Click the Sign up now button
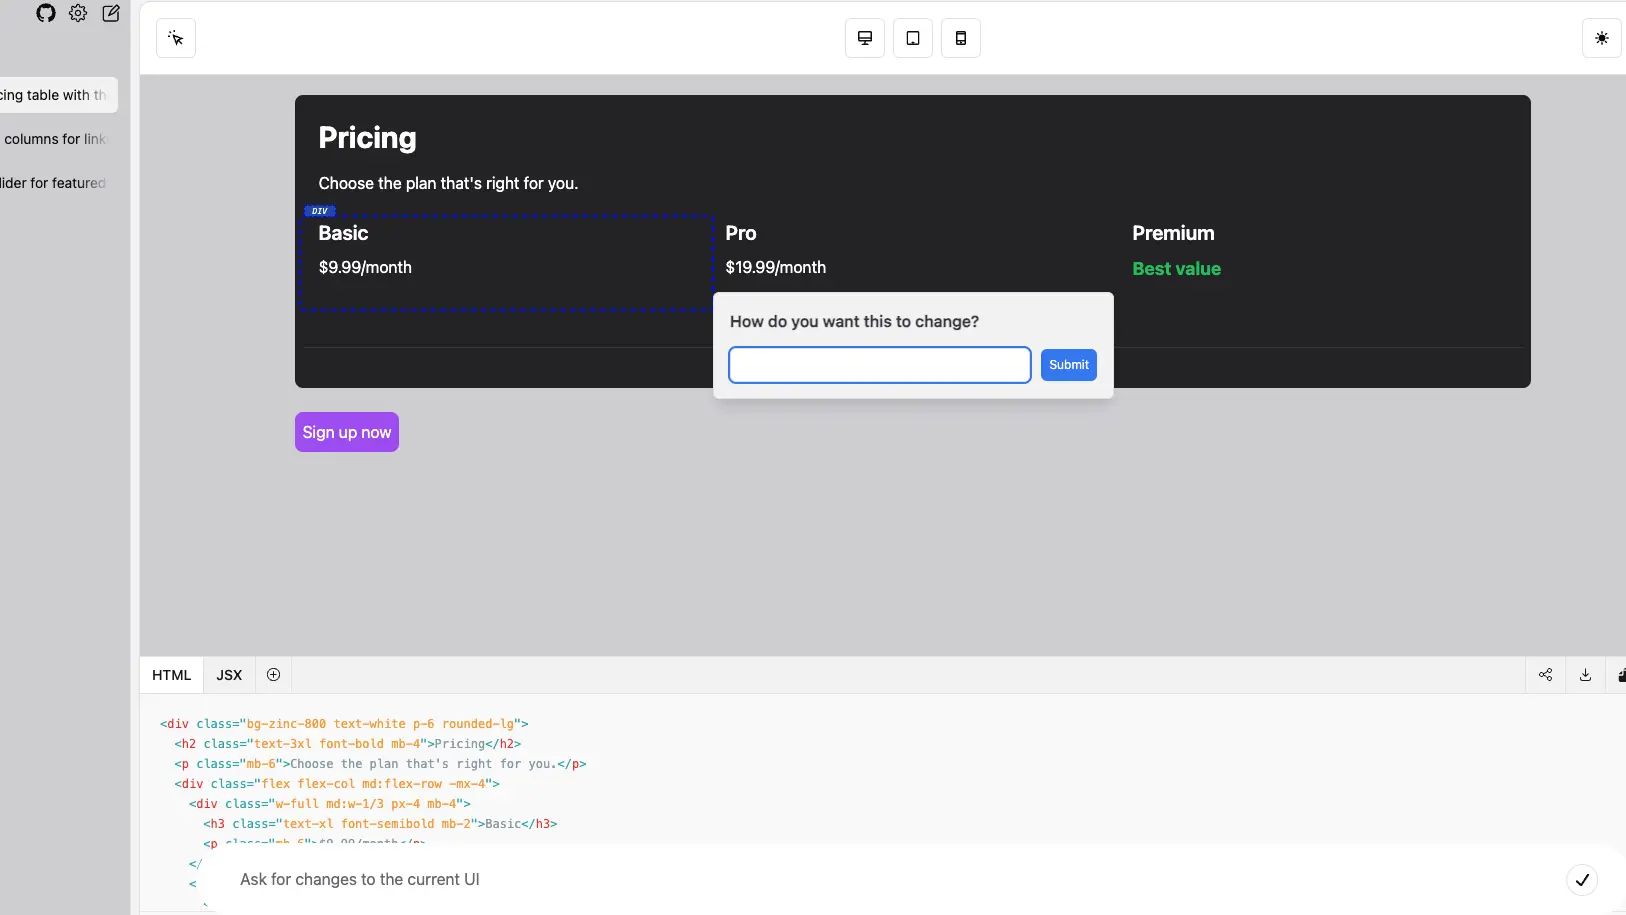 pyautogui.click(x=346, y=432)
